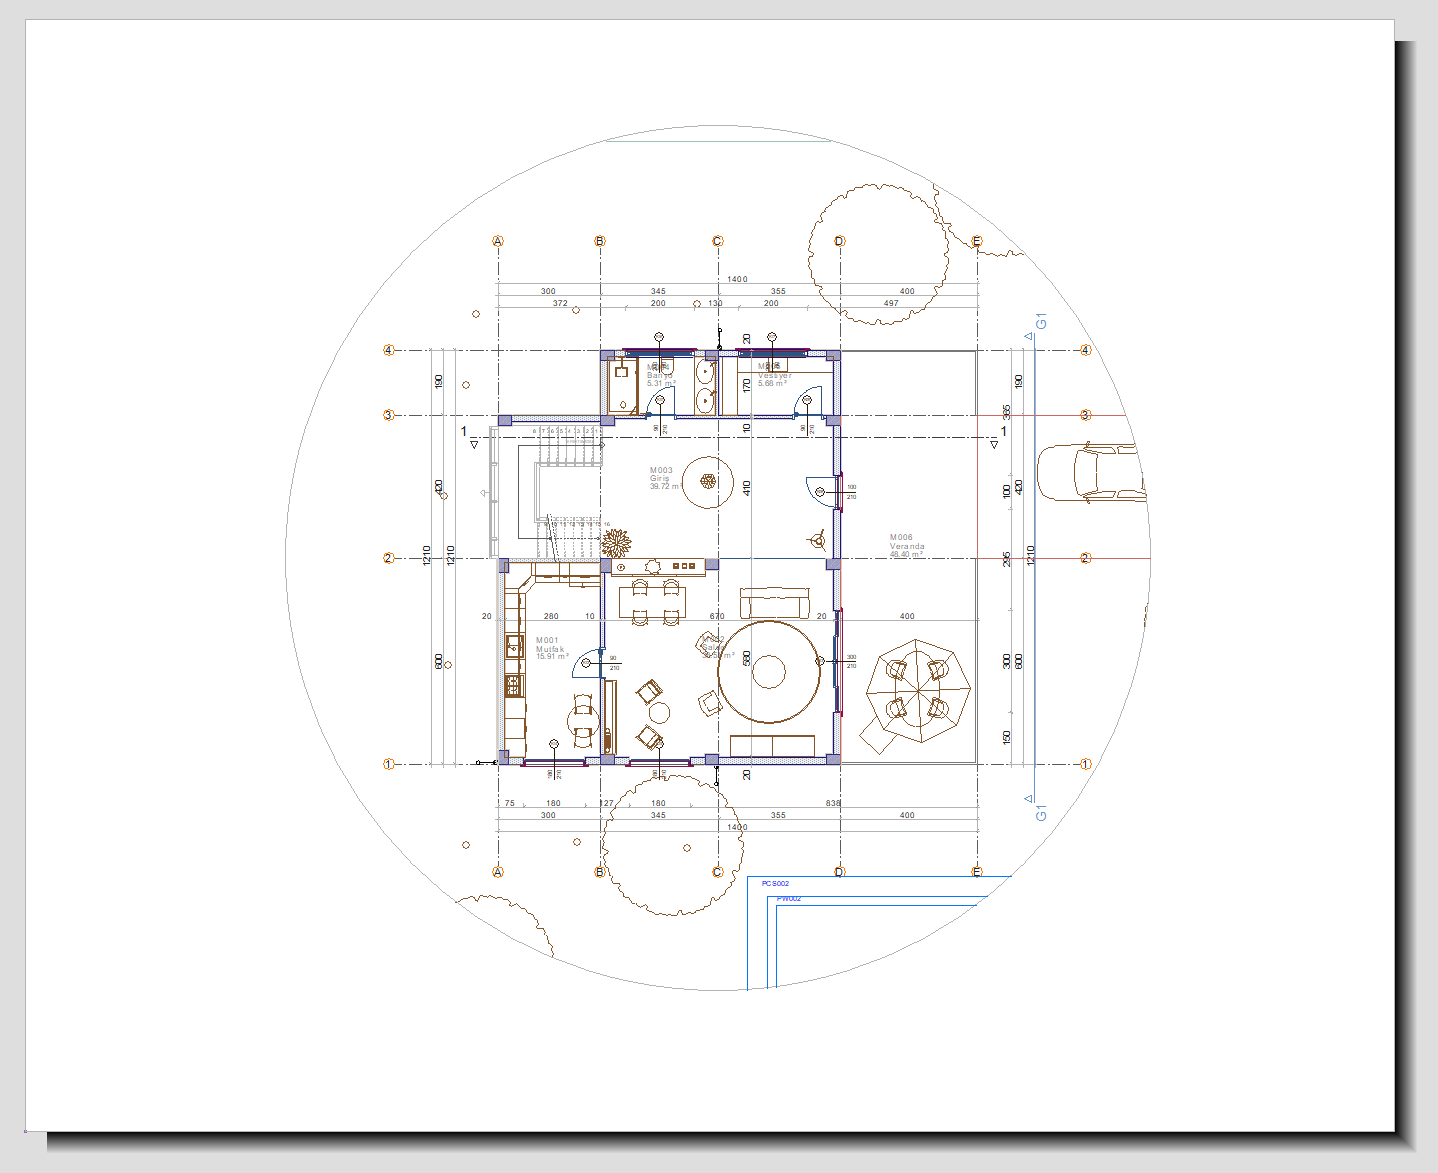Pick grid bubble C above the plan

717,241
